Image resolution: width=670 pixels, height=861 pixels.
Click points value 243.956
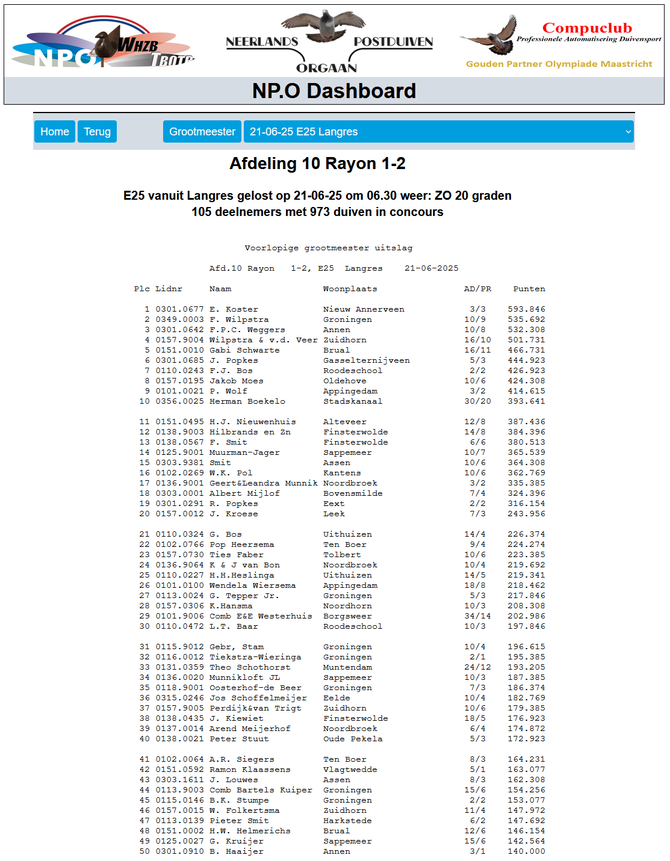tap(526, 515)
